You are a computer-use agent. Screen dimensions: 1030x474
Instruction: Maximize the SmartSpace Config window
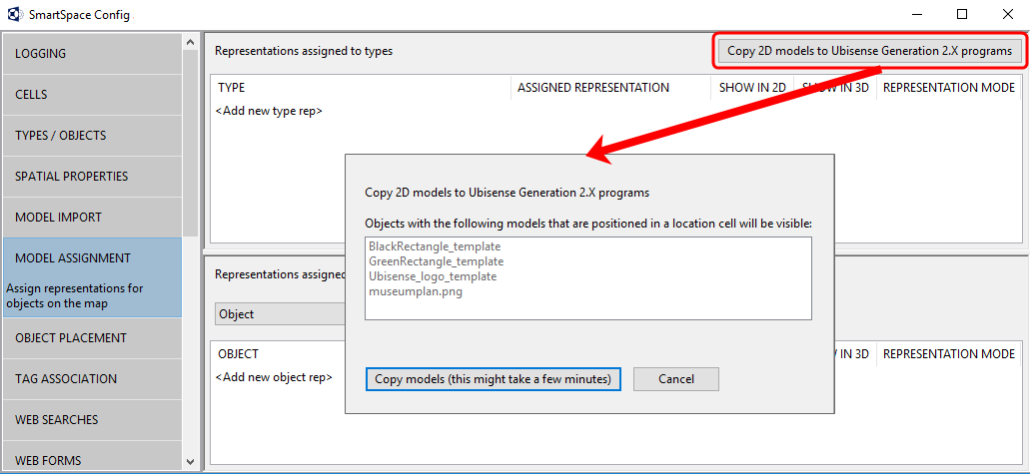962,14
